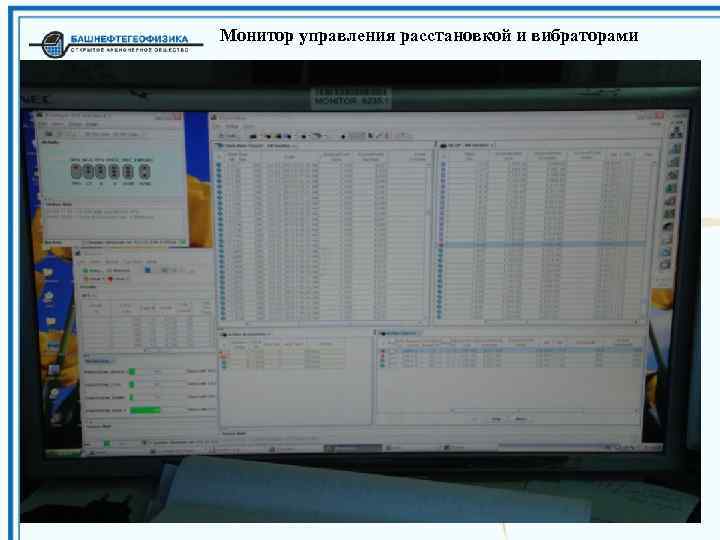The height and width of the screenshot is (540, 720).
Task: Click the blue save icon in the lower-left window
Action: (x=148, y=270)
